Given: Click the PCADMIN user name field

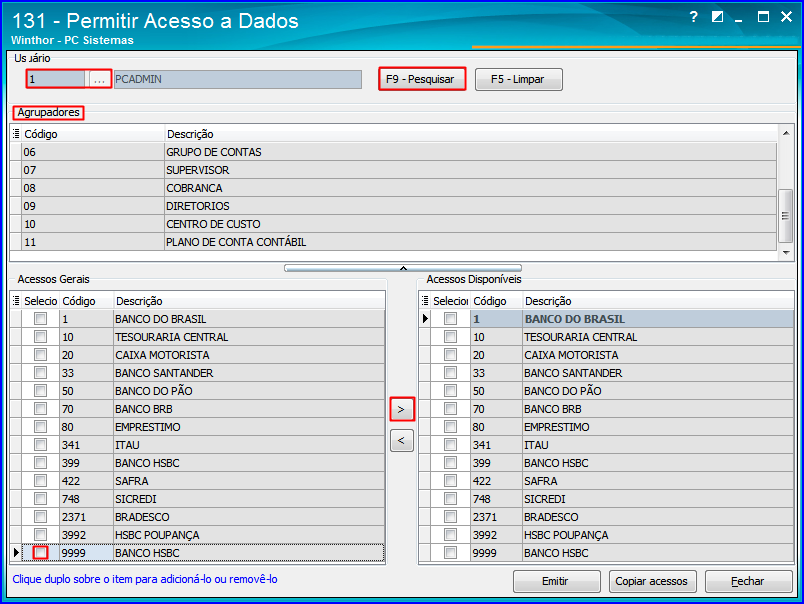Looking at the screenshot, I should [238, 79].
